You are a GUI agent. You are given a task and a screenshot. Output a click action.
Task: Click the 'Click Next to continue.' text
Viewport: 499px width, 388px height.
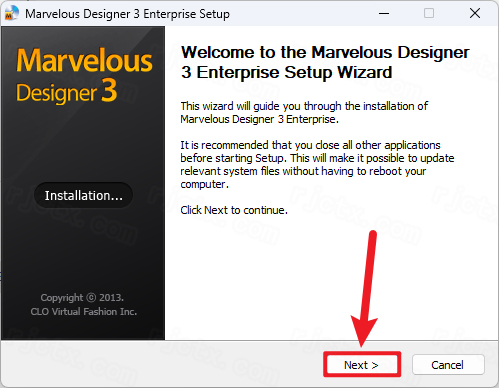coord(234,210)
